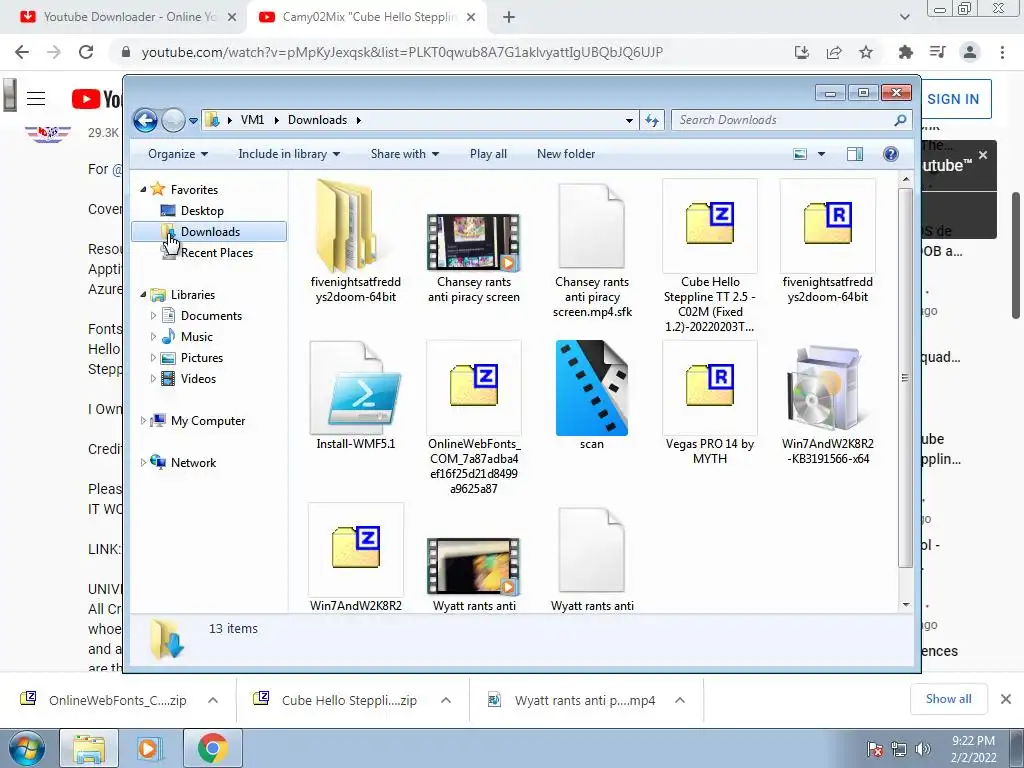Select the Cube Hello Steppline TT zip archive
This screenshot has width=1024, height=768.
pyautogui.click(x=710, y=225)
